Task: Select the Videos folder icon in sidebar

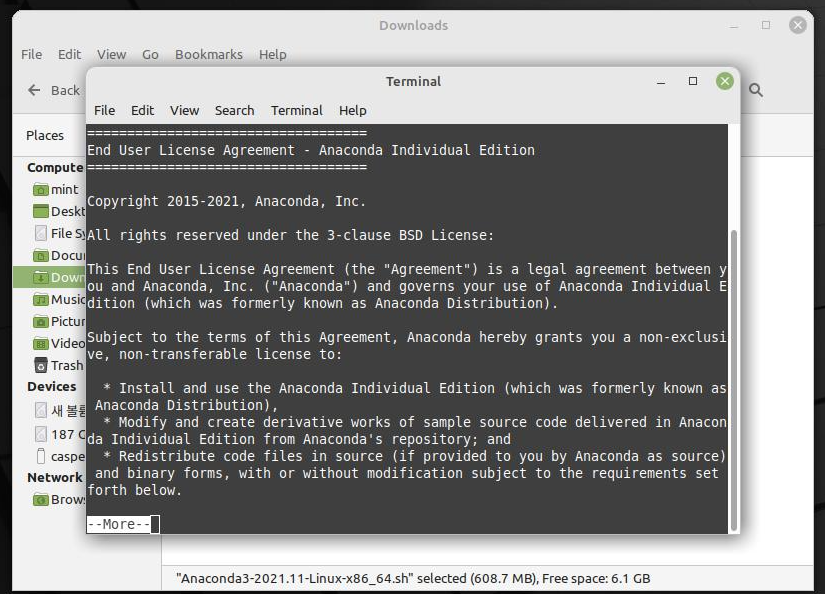Action: click(x=41, y=344)
